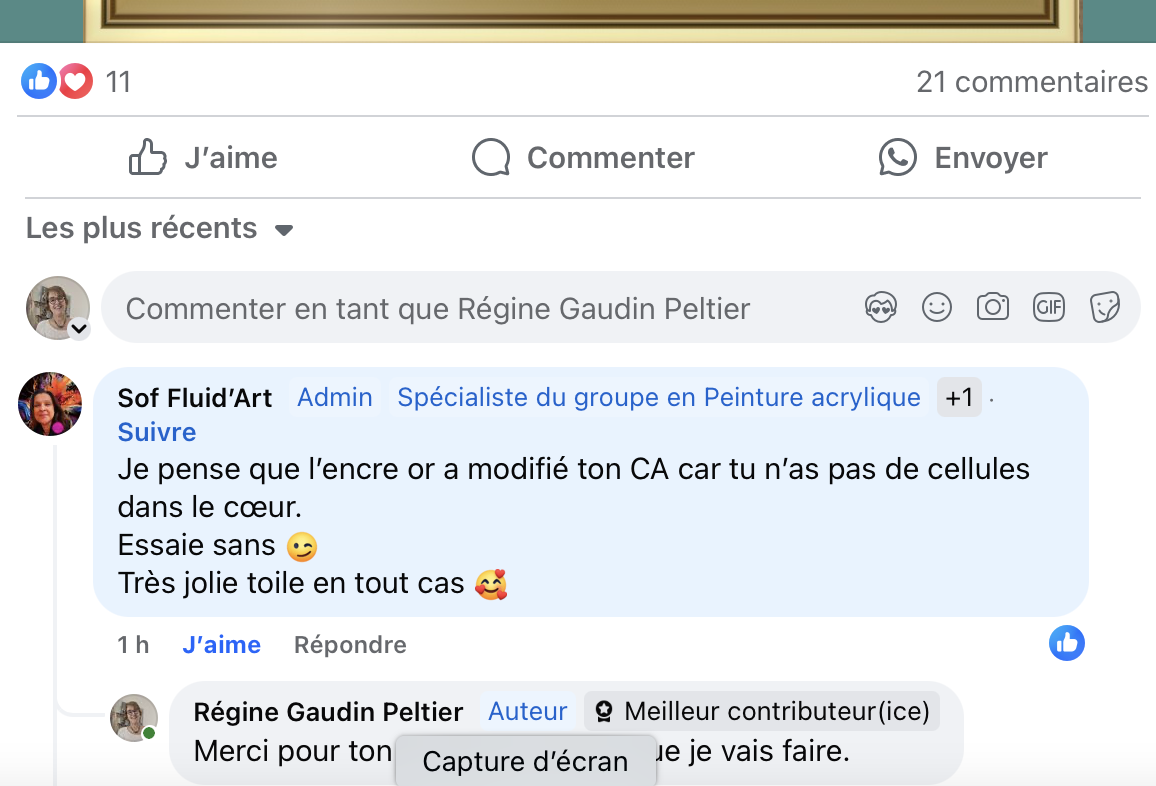Image resolution: width=1156 pixels, height=786 pixels.
Task: Send post via WhatsApp Envoyer button
Action: tap(963, 158)
